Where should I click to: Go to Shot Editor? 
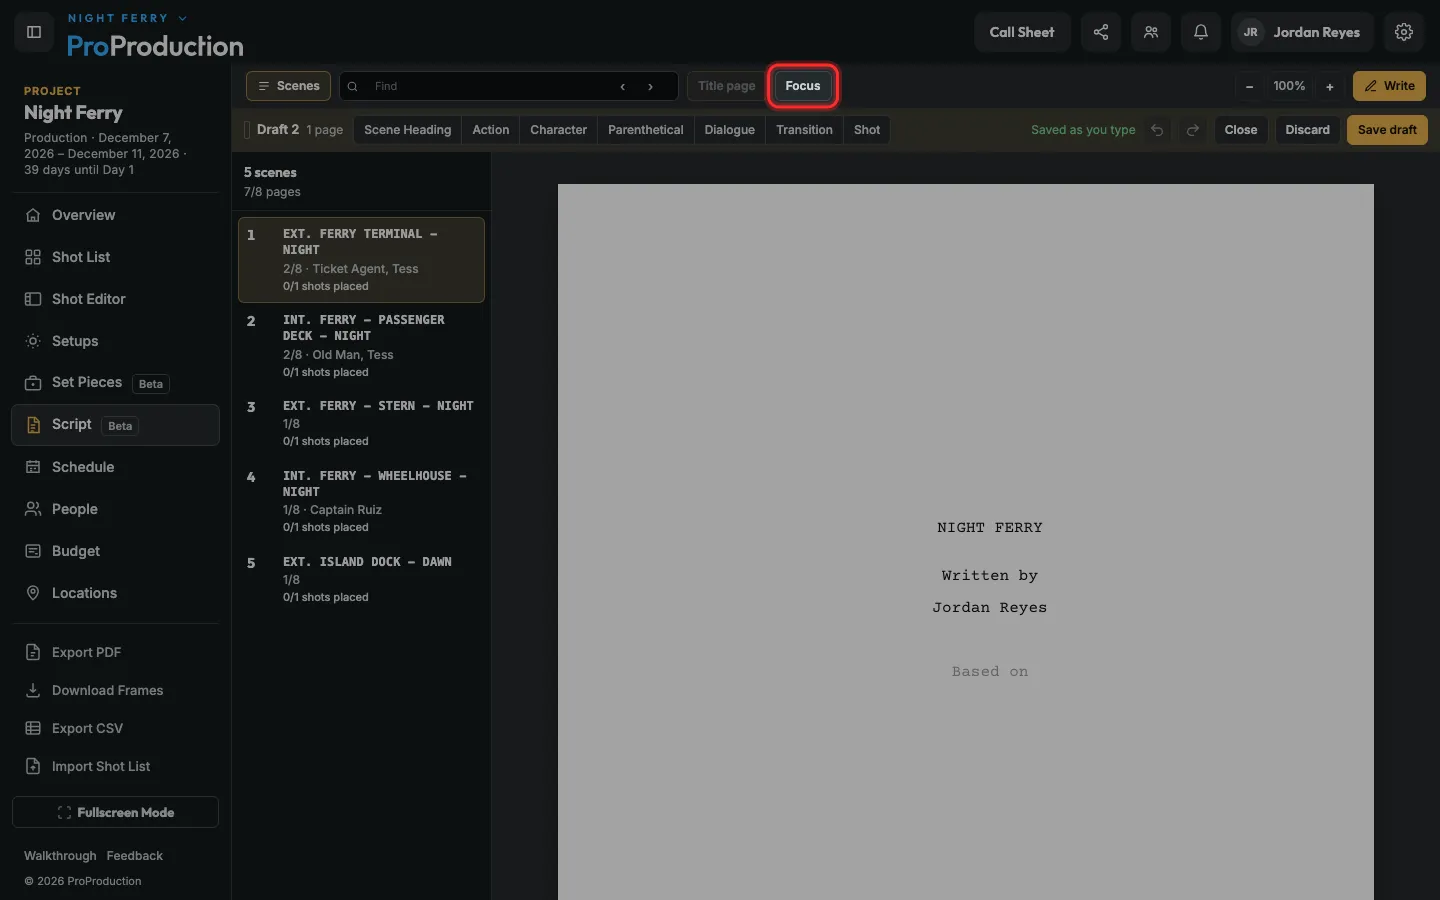click(116, 299)
